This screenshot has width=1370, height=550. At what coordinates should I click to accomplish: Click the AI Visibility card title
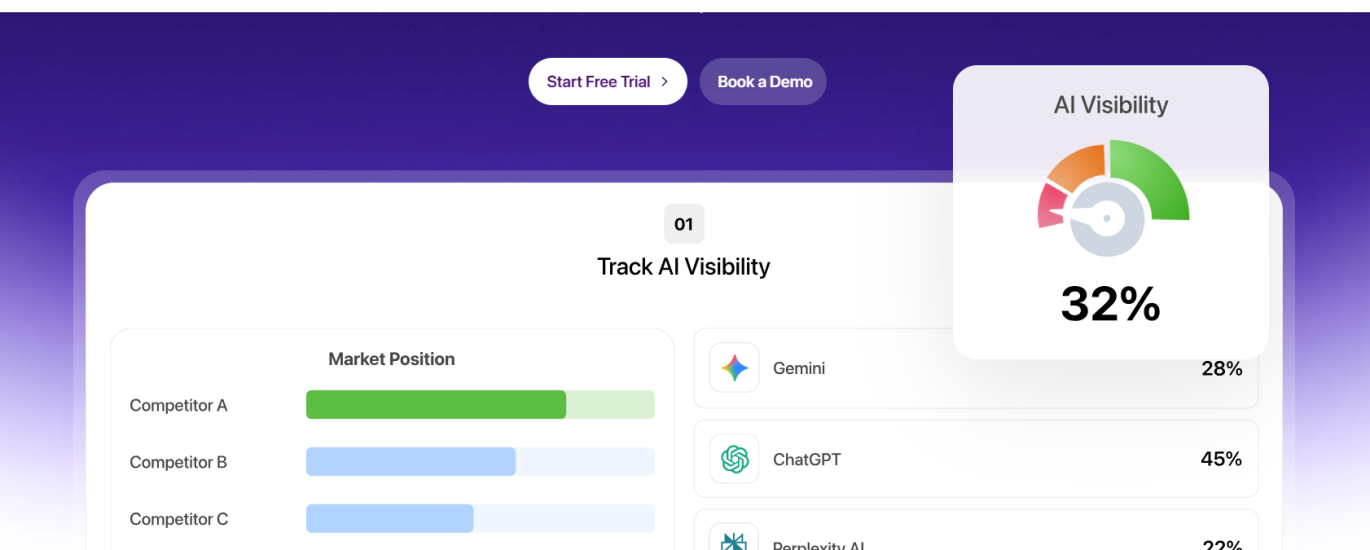[1110, 105]
